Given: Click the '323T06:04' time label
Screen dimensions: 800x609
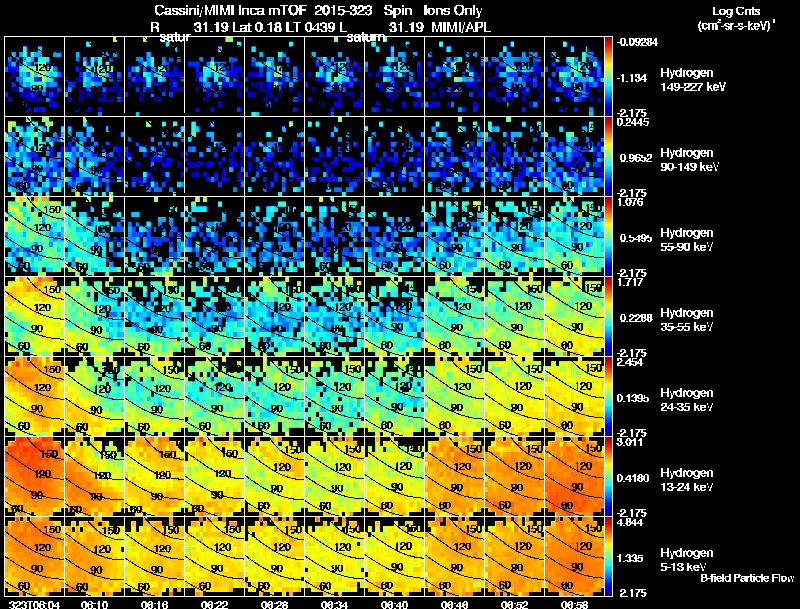Looking at the screenshot, I should coord(34,604).
